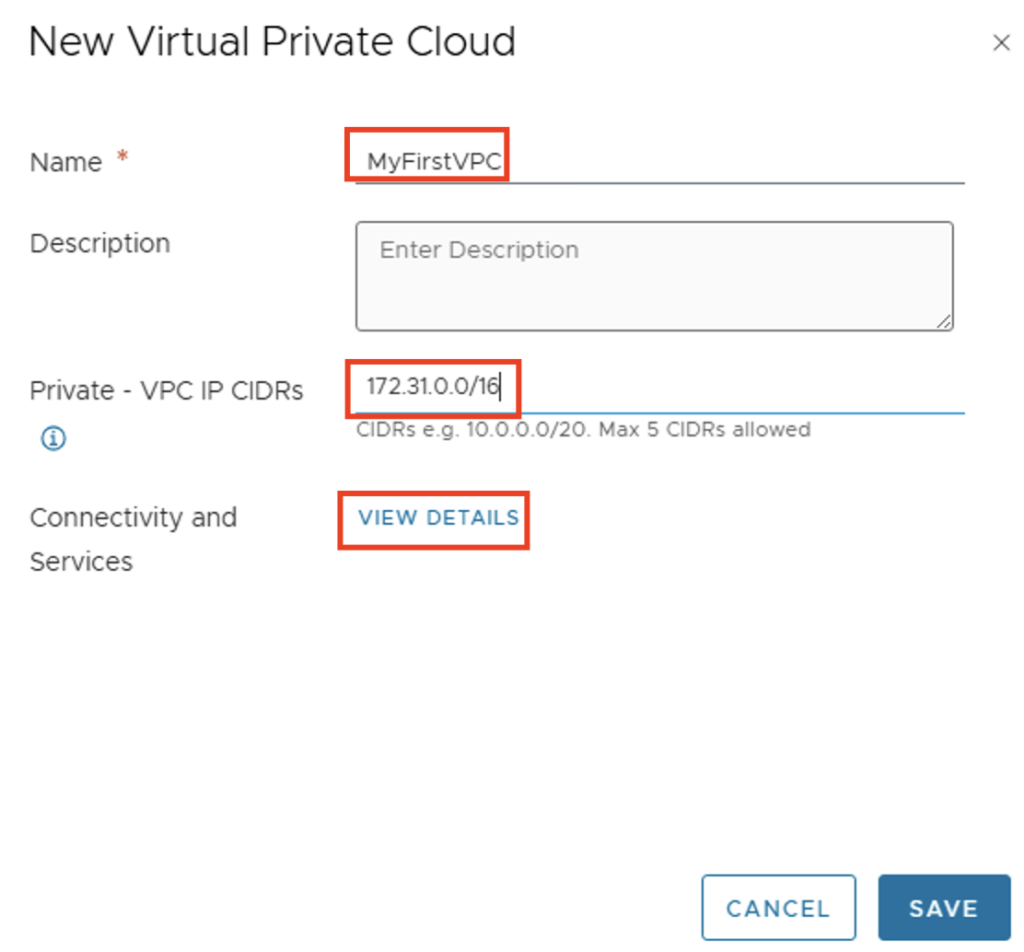
Task: Click the 172.31.0.0/16 CIDR value
Action: tap(432, 387)
